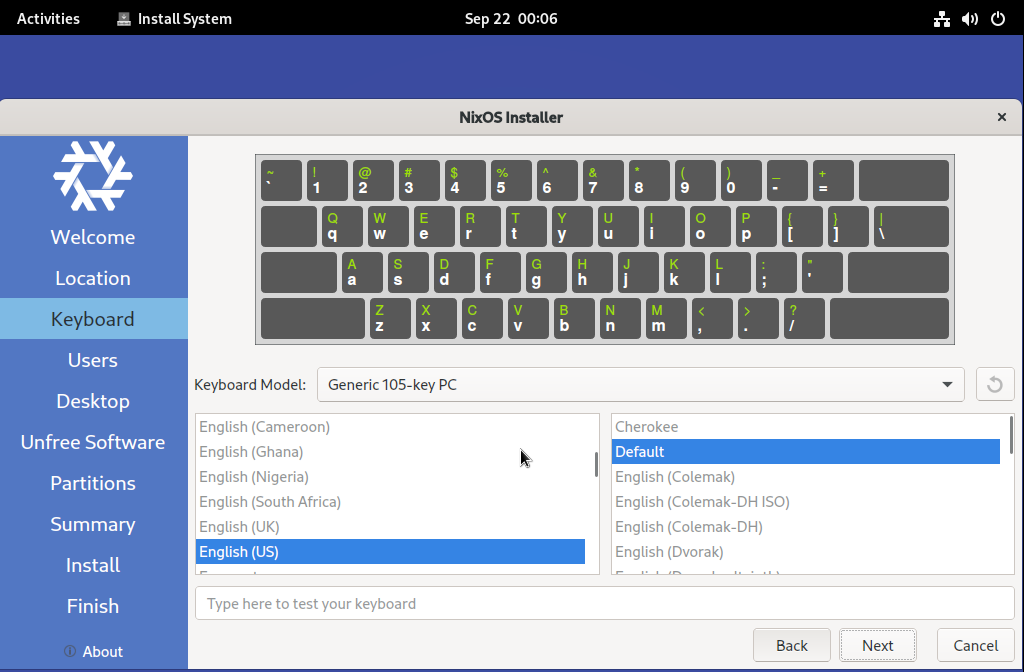Close the NixOS Installer window

tap(1001, 117)
